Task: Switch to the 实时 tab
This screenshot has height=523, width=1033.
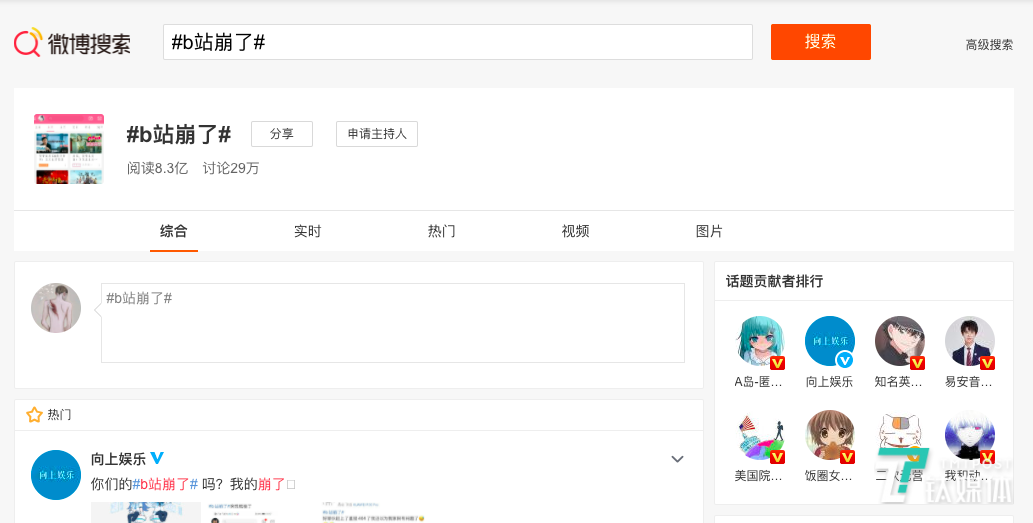Action: 308,231
